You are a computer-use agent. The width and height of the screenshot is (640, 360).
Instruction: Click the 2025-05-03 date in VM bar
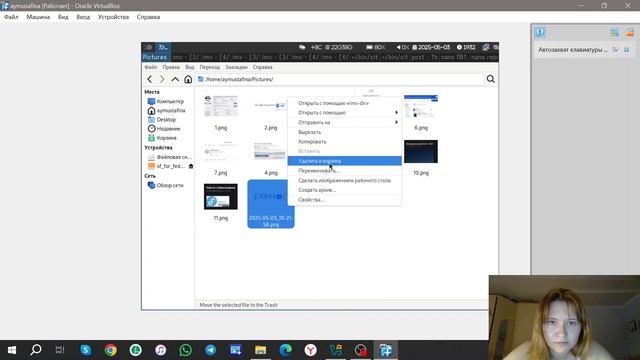point(431,47)
